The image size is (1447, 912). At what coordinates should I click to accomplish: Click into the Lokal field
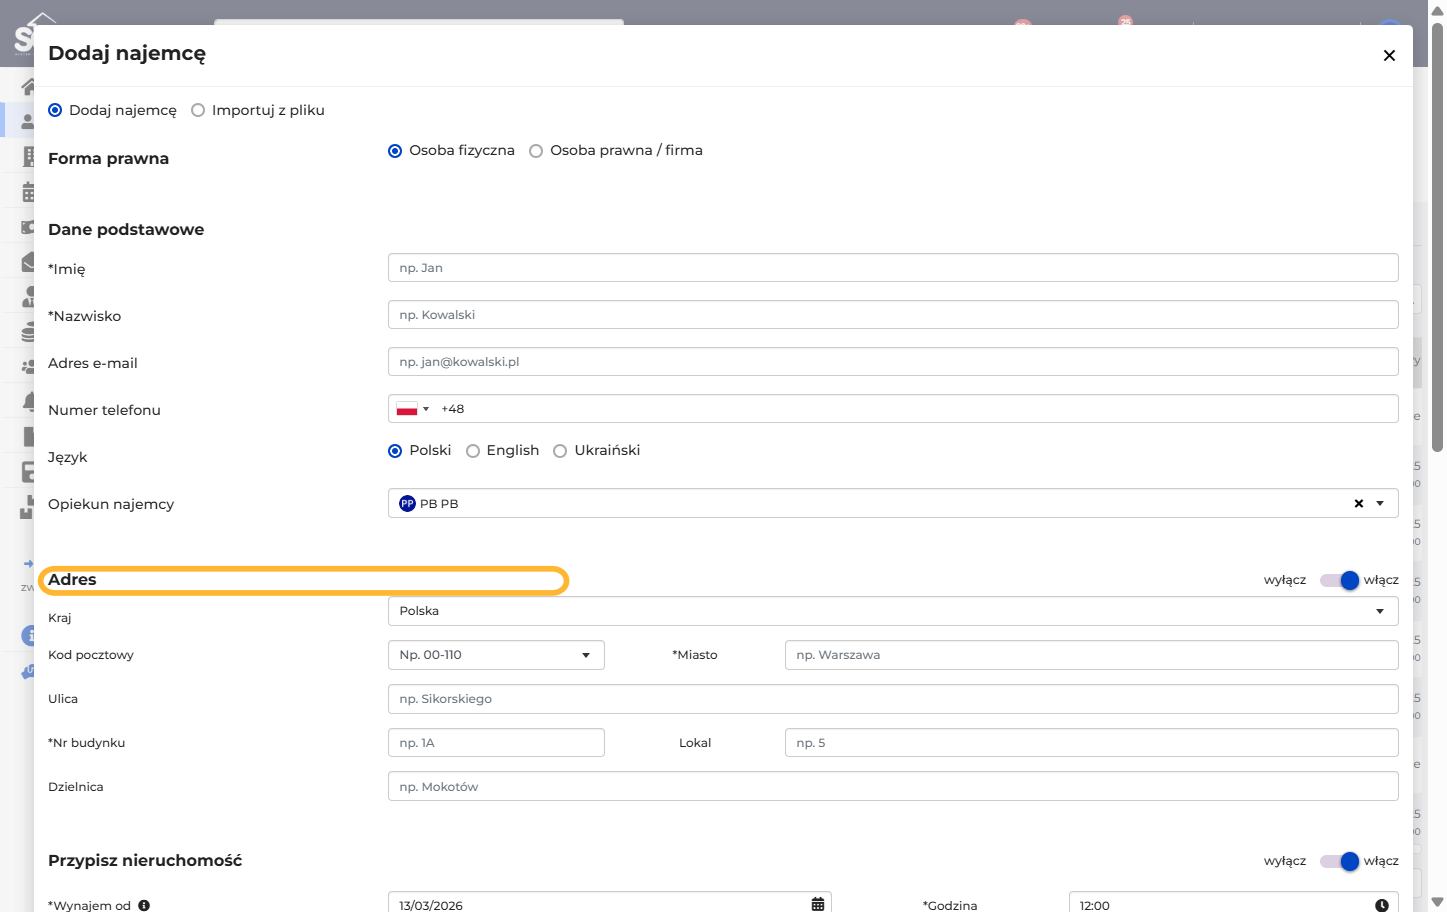(1092, 743)
